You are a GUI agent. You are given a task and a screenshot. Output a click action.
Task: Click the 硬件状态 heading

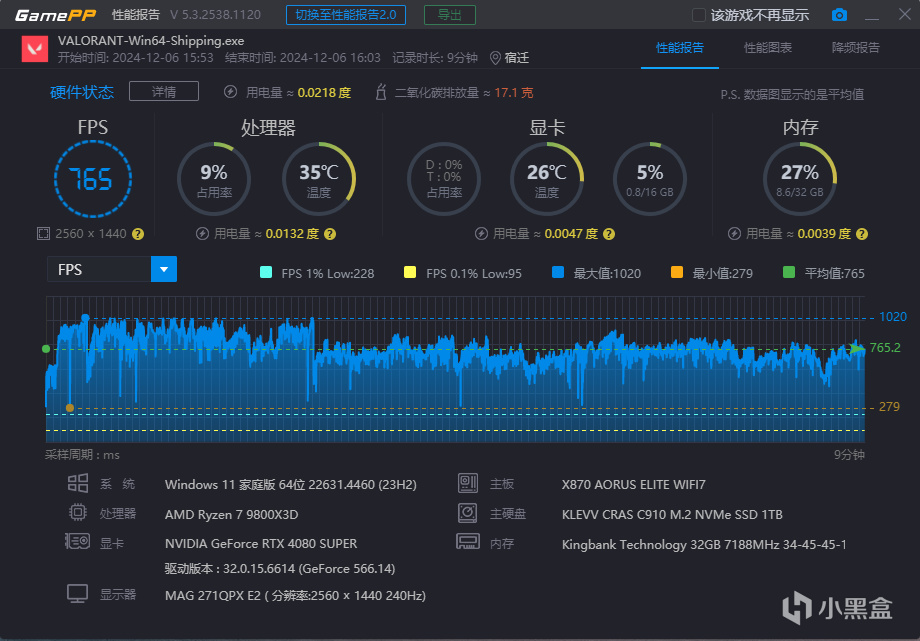click(x=82, y=92)
